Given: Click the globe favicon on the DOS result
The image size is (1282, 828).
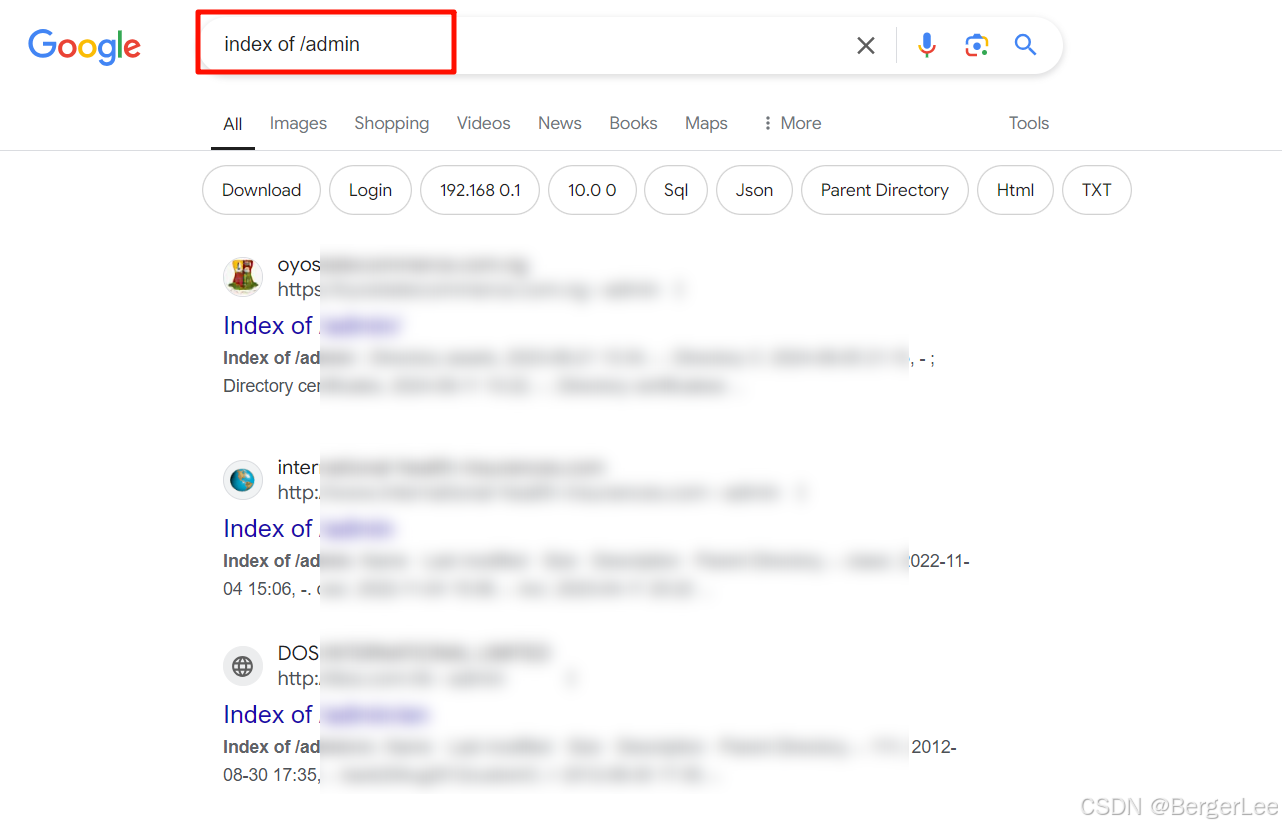Looking at the screenshot, I should coord(243,666).
